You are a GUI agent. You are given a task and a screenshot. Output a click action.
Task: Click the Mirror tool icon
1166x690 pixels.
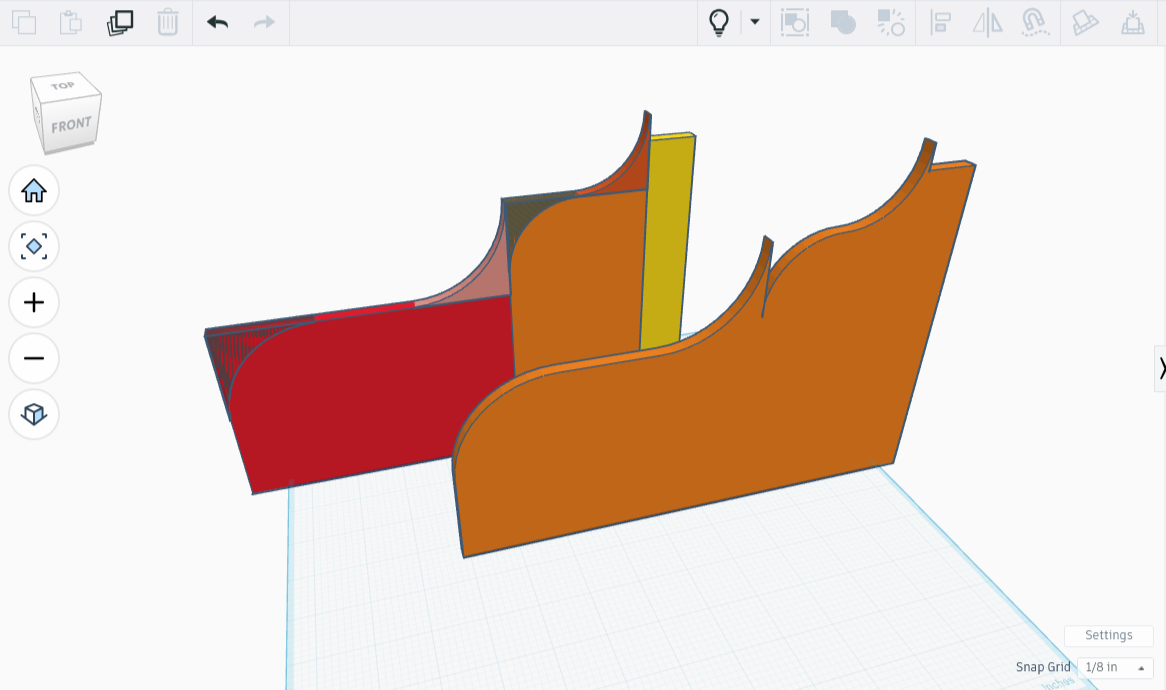988,22
